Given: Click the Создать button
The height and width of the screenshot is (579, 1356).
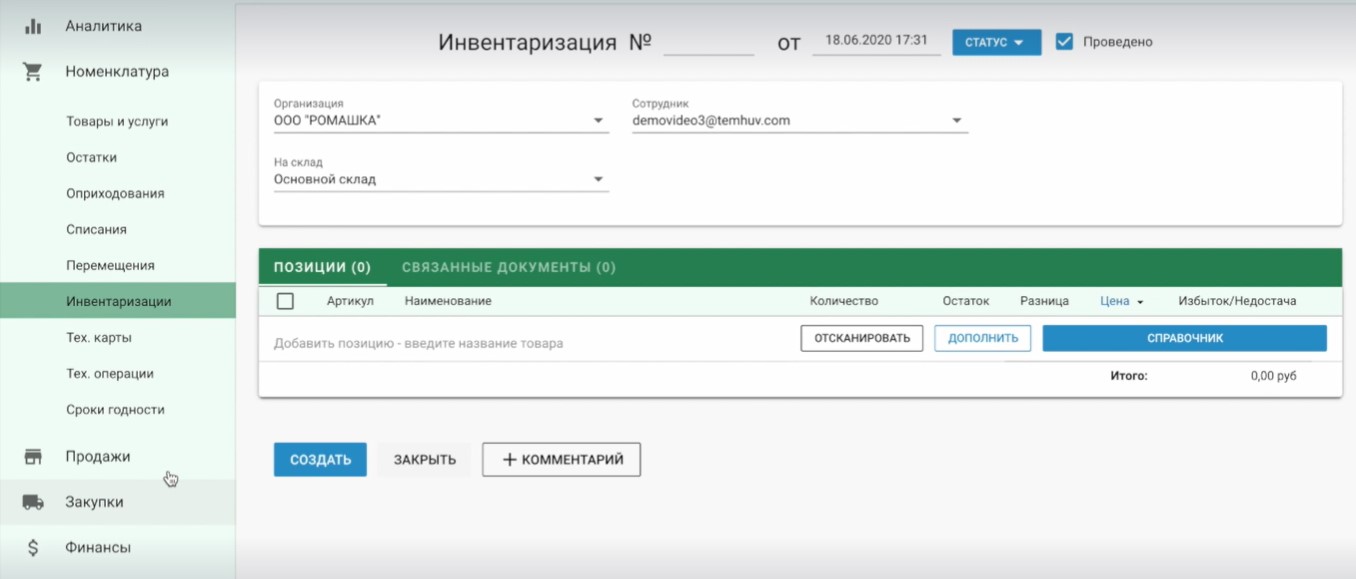Looking at the screenshot, I should click(x=320, y=460).
